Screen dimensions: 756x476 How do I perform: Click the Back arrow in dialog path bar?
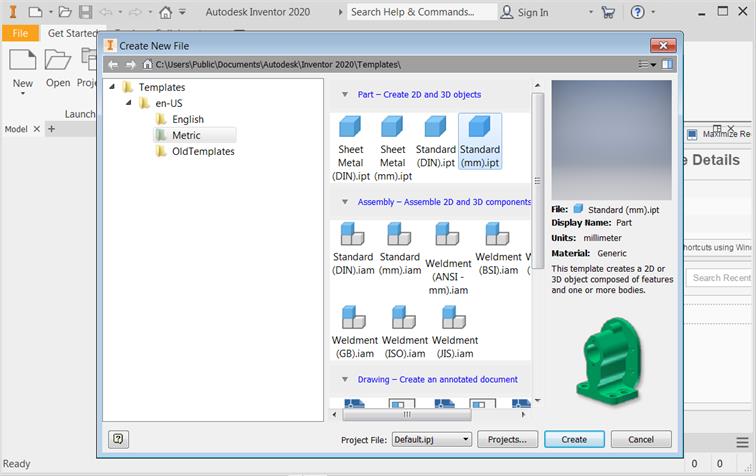113,65
